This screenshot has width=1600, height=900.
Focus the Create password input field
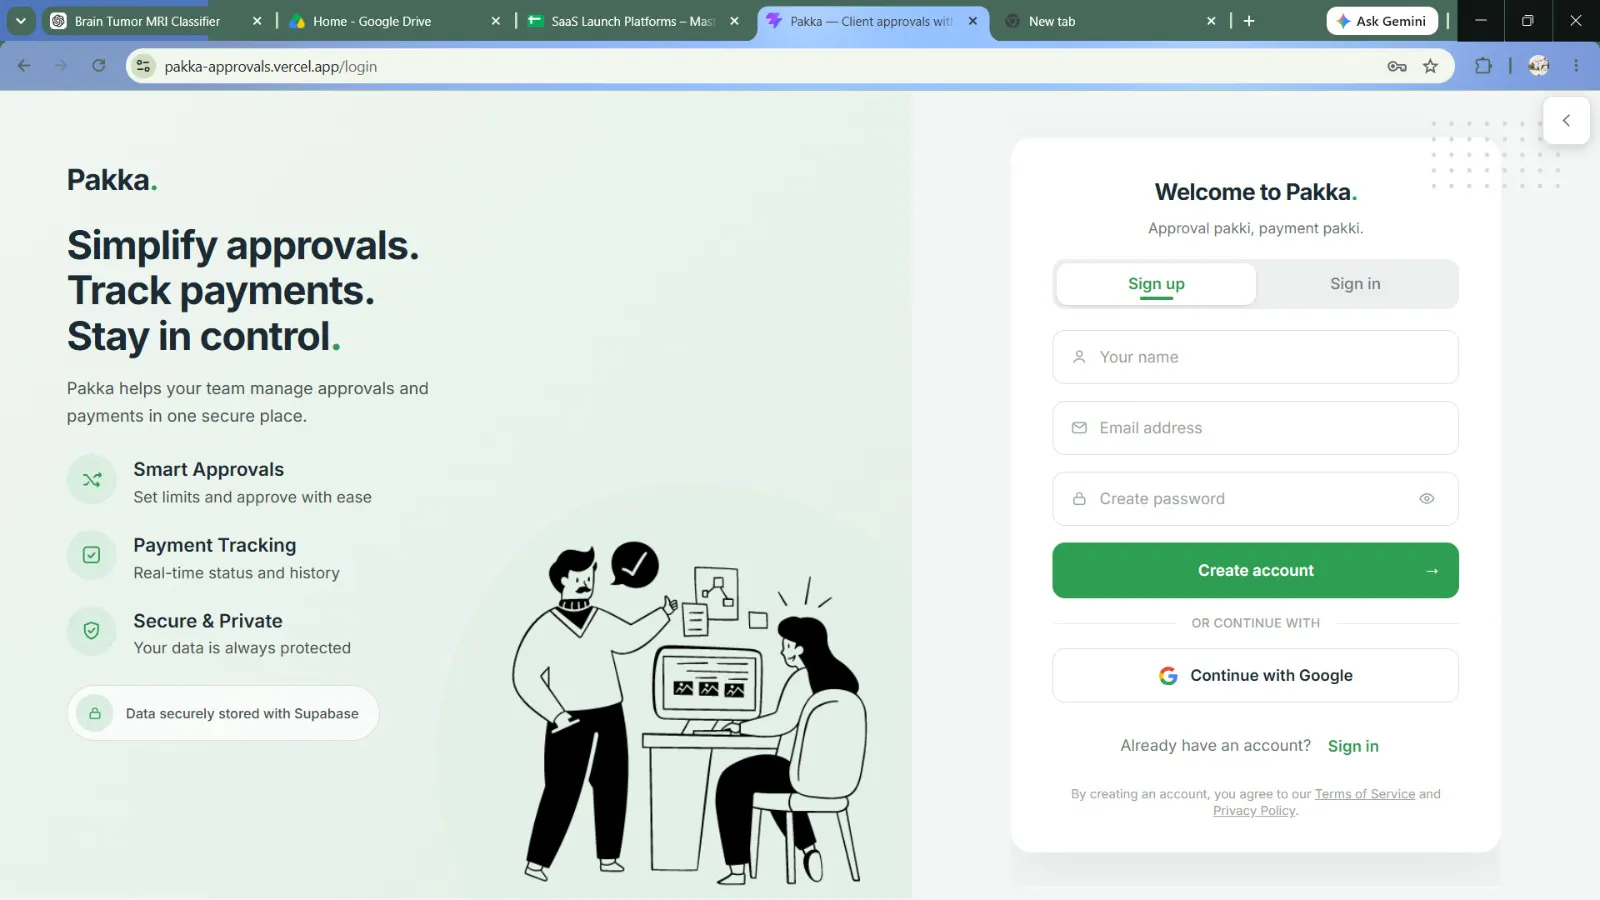(x=1255, y=499)
